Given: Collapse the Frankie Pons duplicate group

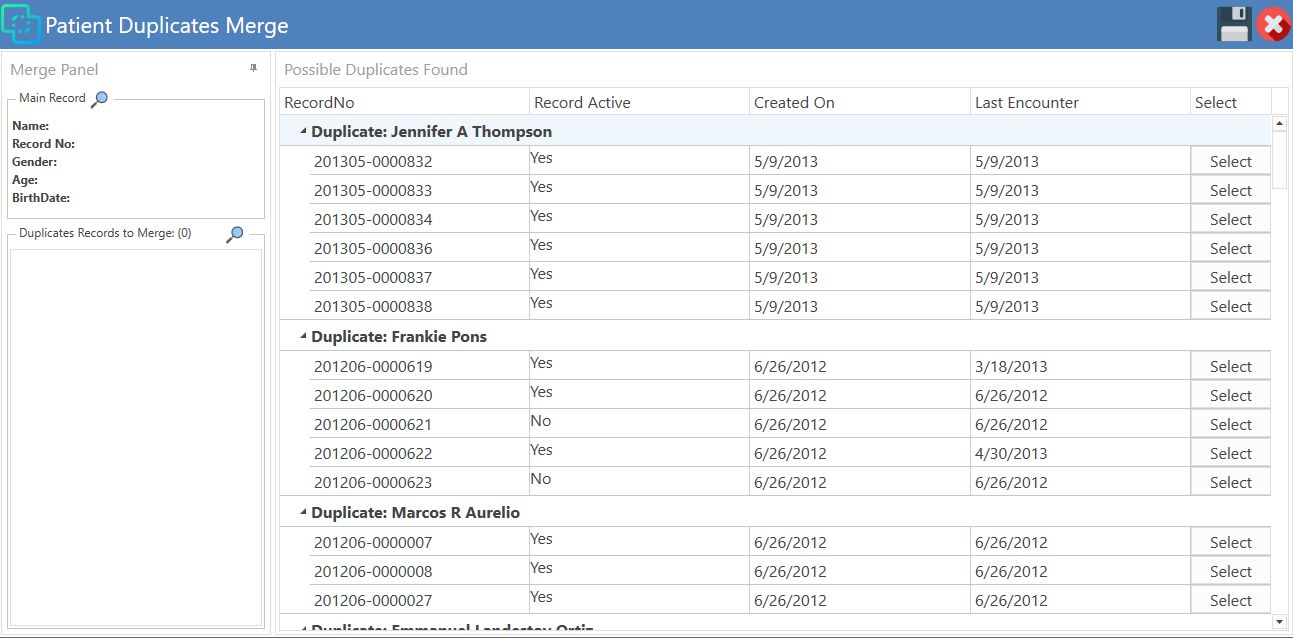Looking at the screenshot, I should point(303,336).
